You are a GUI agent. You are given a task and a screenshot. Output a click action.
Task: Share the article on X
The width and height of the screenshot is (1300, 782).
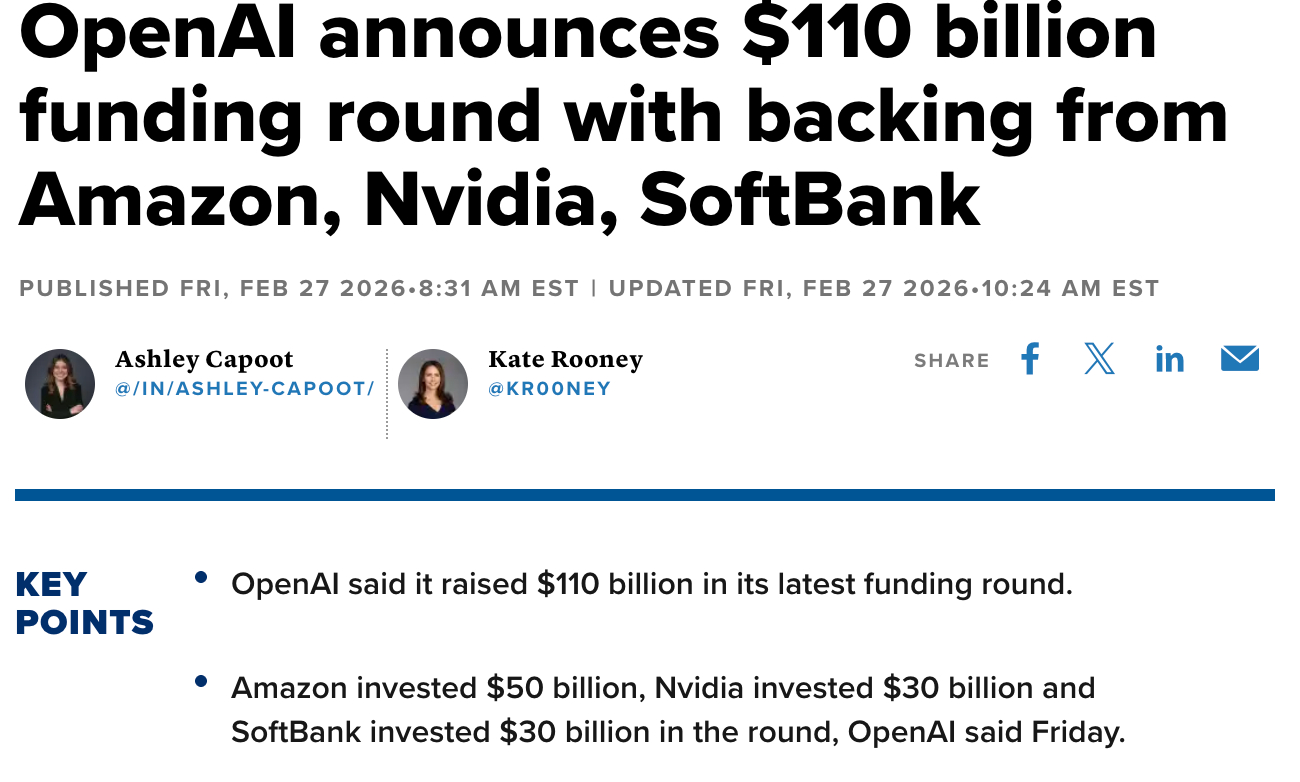[1099, 358]
